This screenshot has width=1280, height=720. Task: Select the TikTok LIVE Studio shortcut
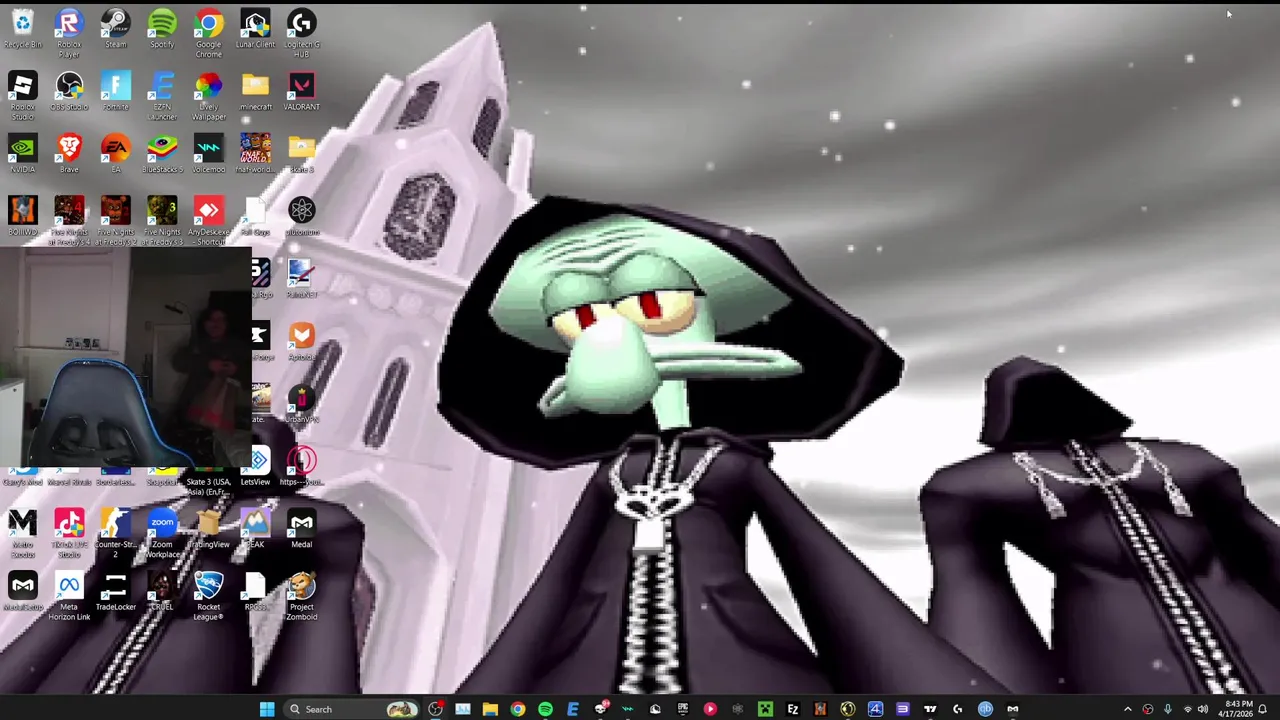[x=69, y=534]
